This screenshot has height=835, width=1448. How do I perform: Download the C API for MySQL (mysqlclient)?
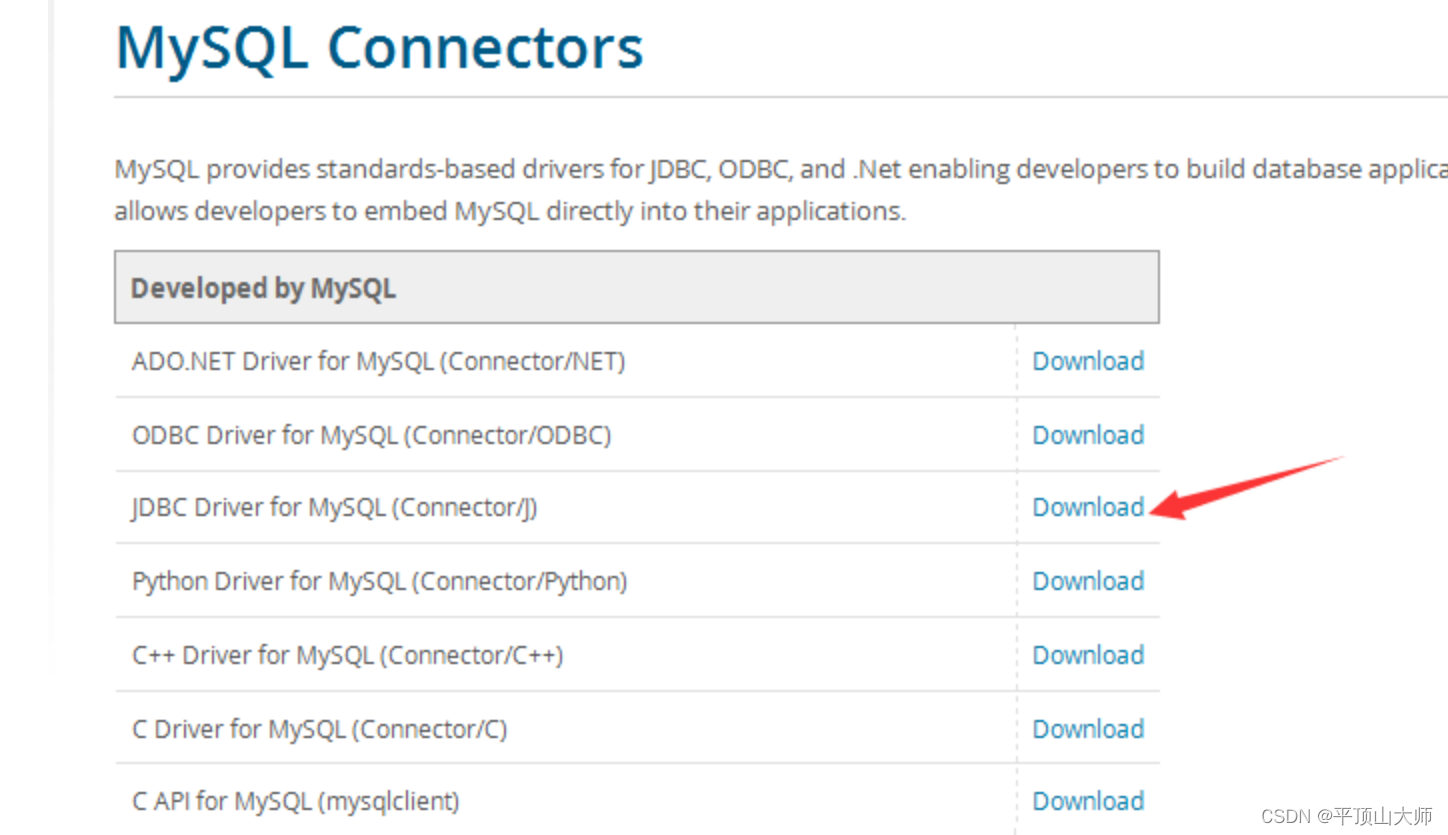pyautogui.click(x=1088, y=801)
